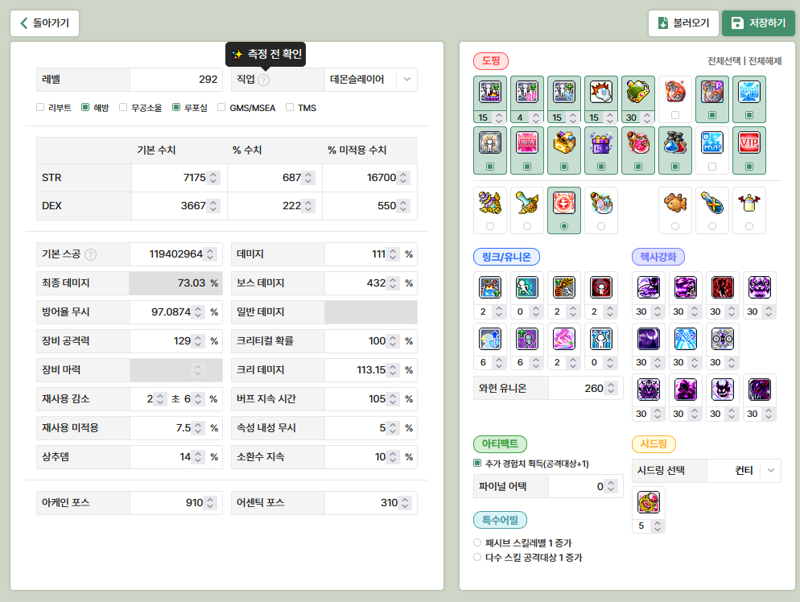Click the help icon beside 기본 스공
The image size is (800, 602).
(x=90, y=255)
